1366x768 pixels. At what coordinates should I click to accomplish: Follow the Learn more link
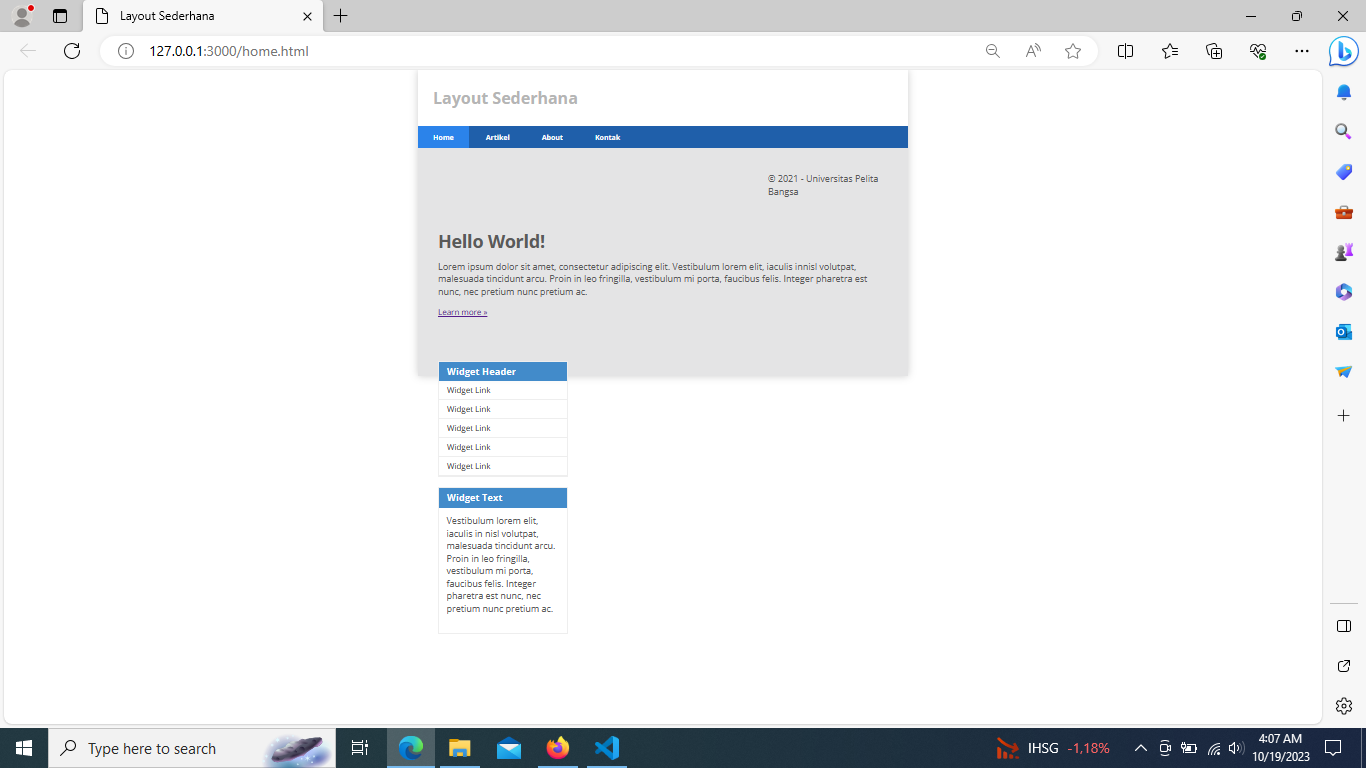pyautogui.click(x=461, y=311)
